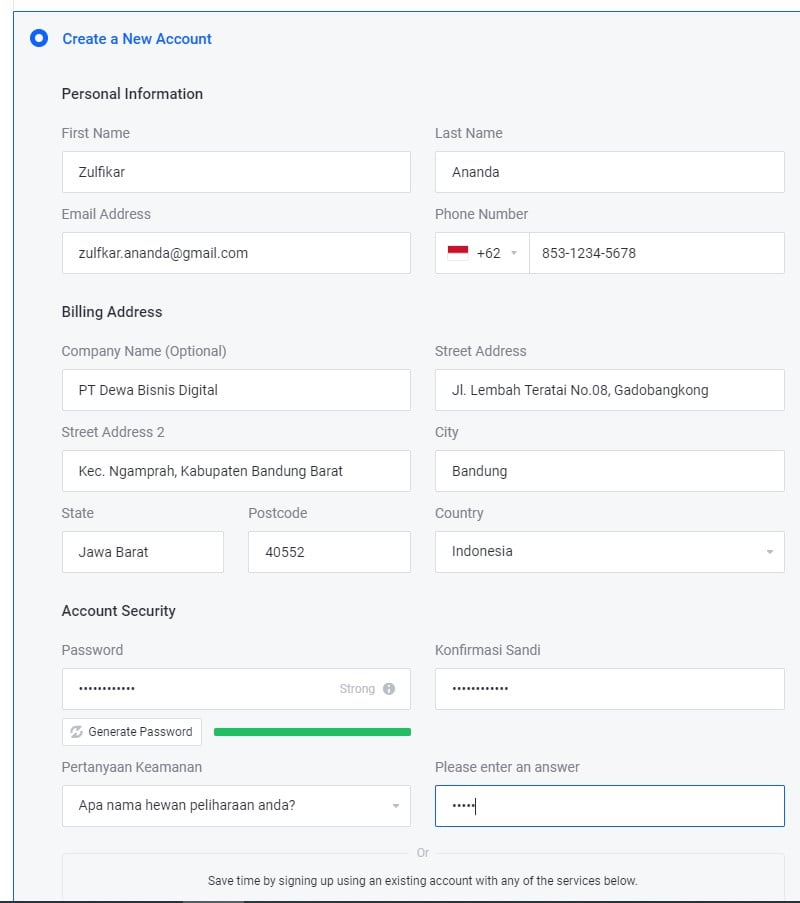Click the security answer input field
The width and height of the screenshot is (800, 903).
[x=609, y=806]
